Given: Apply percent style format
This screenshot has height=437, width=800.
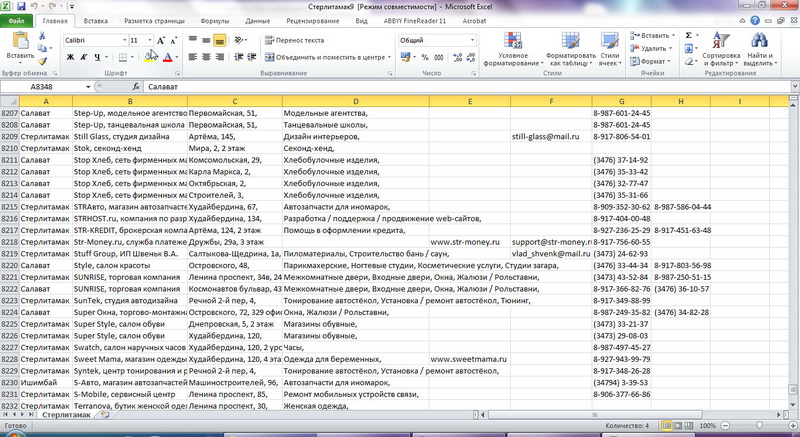Looking at the screenshot, I should pos(425,57).
